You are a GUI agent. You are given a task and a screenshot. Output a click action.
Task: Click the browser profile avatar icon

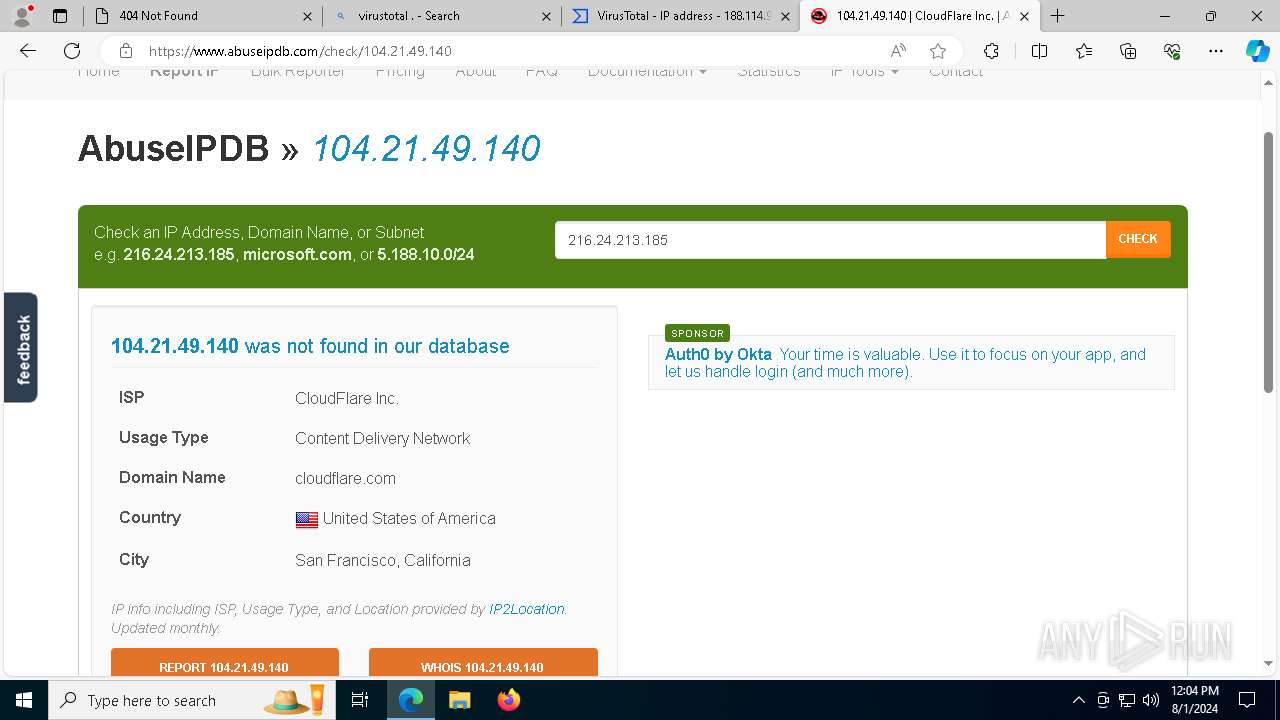22,16
